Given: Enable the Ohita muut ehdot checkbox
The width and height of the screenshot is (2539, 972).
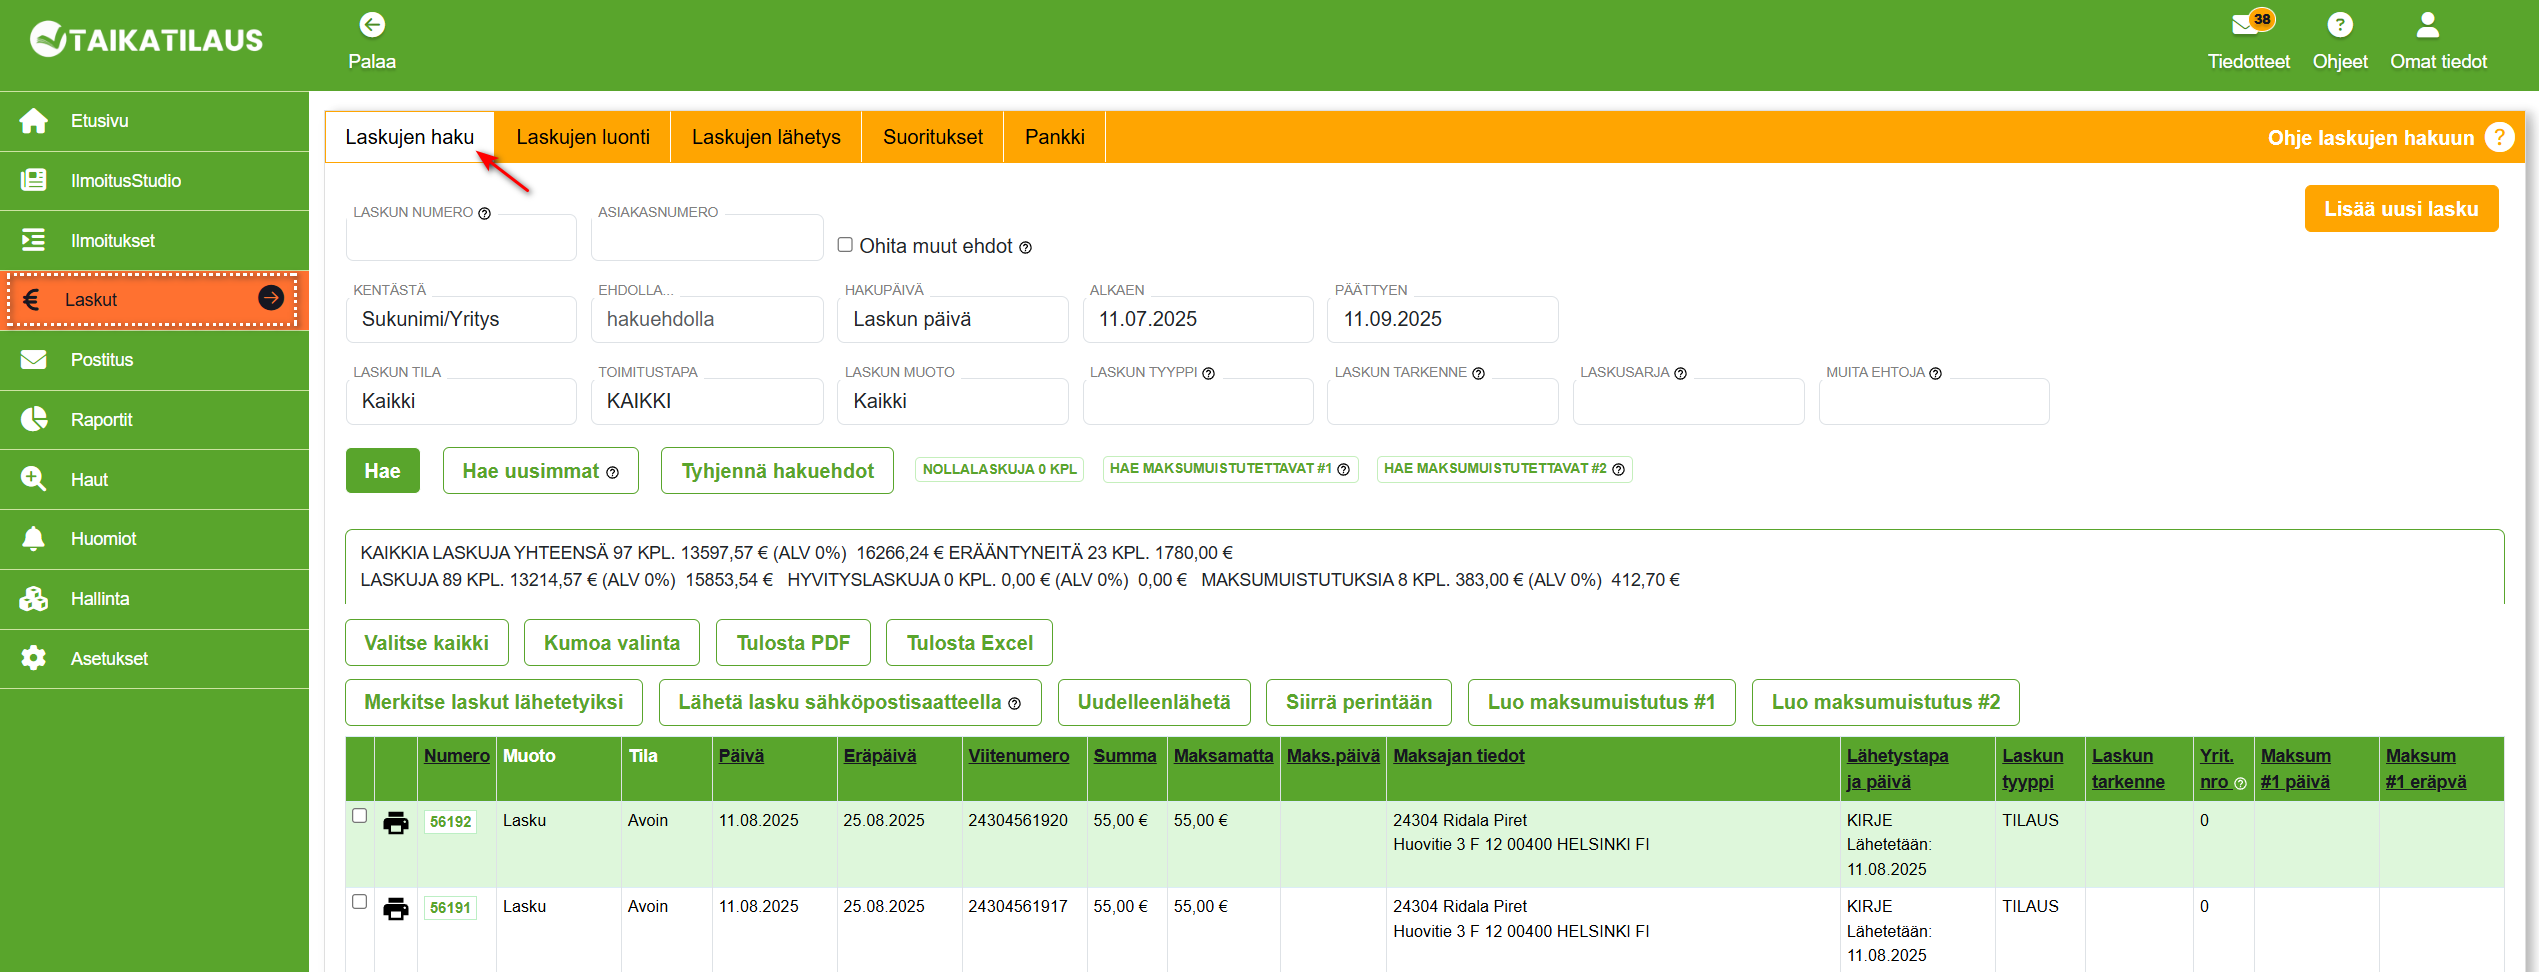Looking at the screenshot, I should coord(845,245).
